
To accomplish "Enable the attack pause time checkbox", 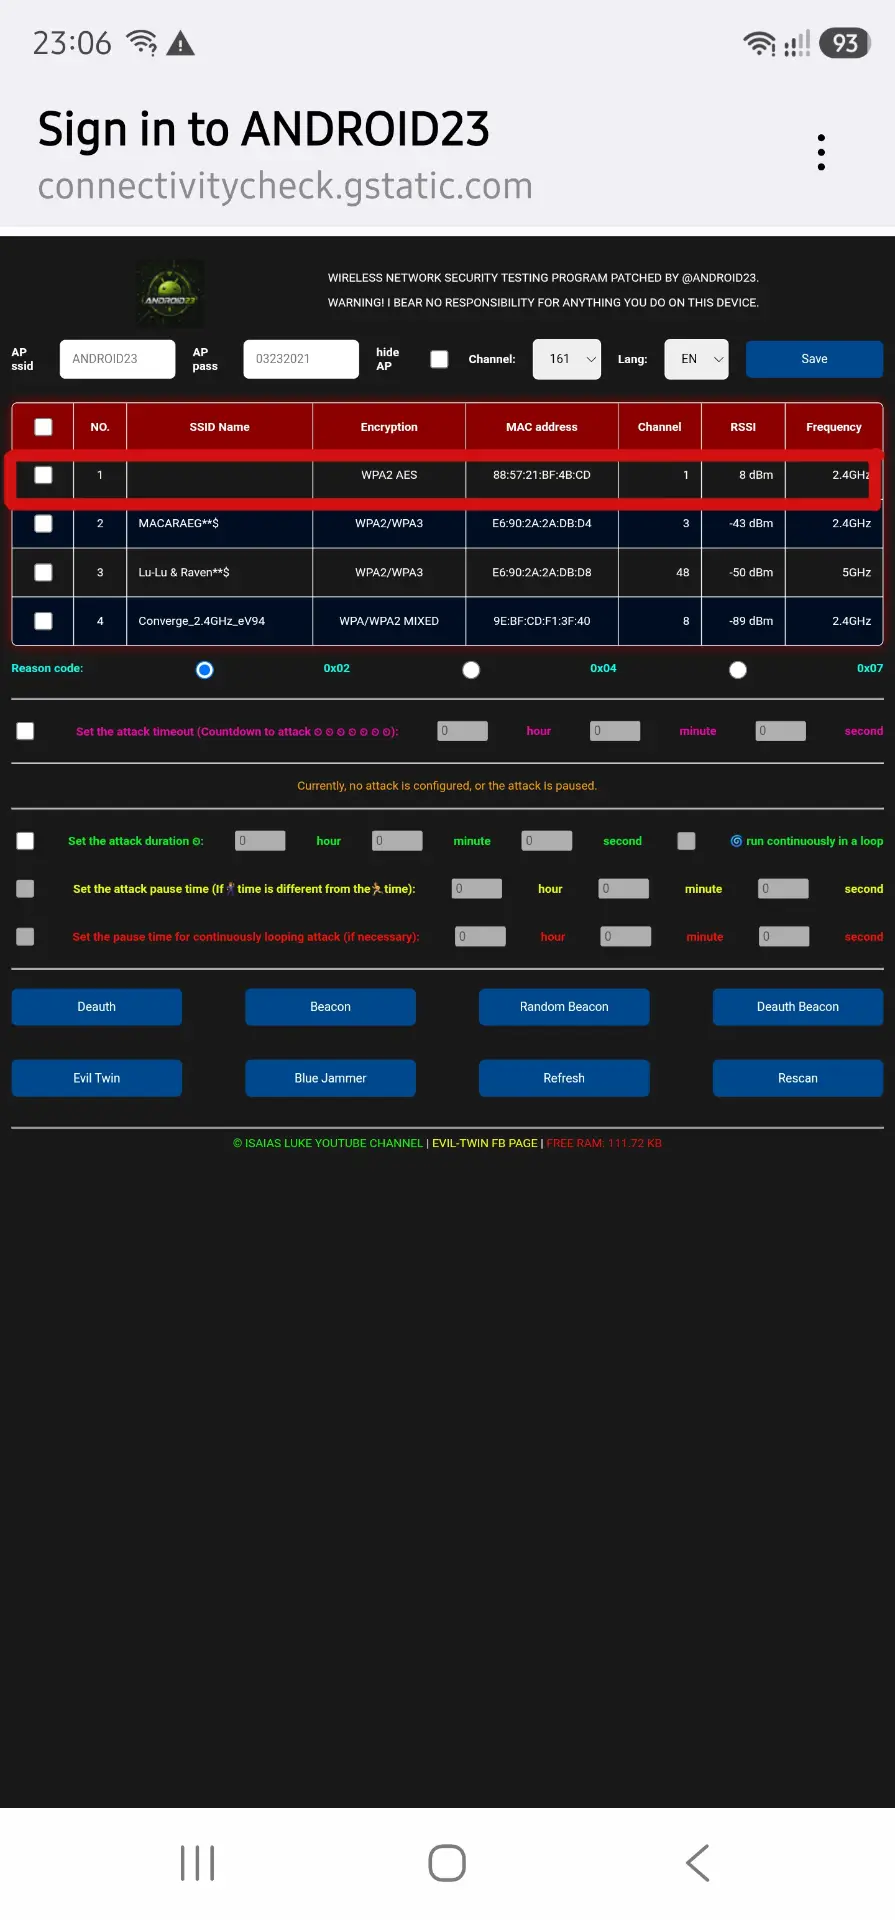I will click(x=25, y=889).
